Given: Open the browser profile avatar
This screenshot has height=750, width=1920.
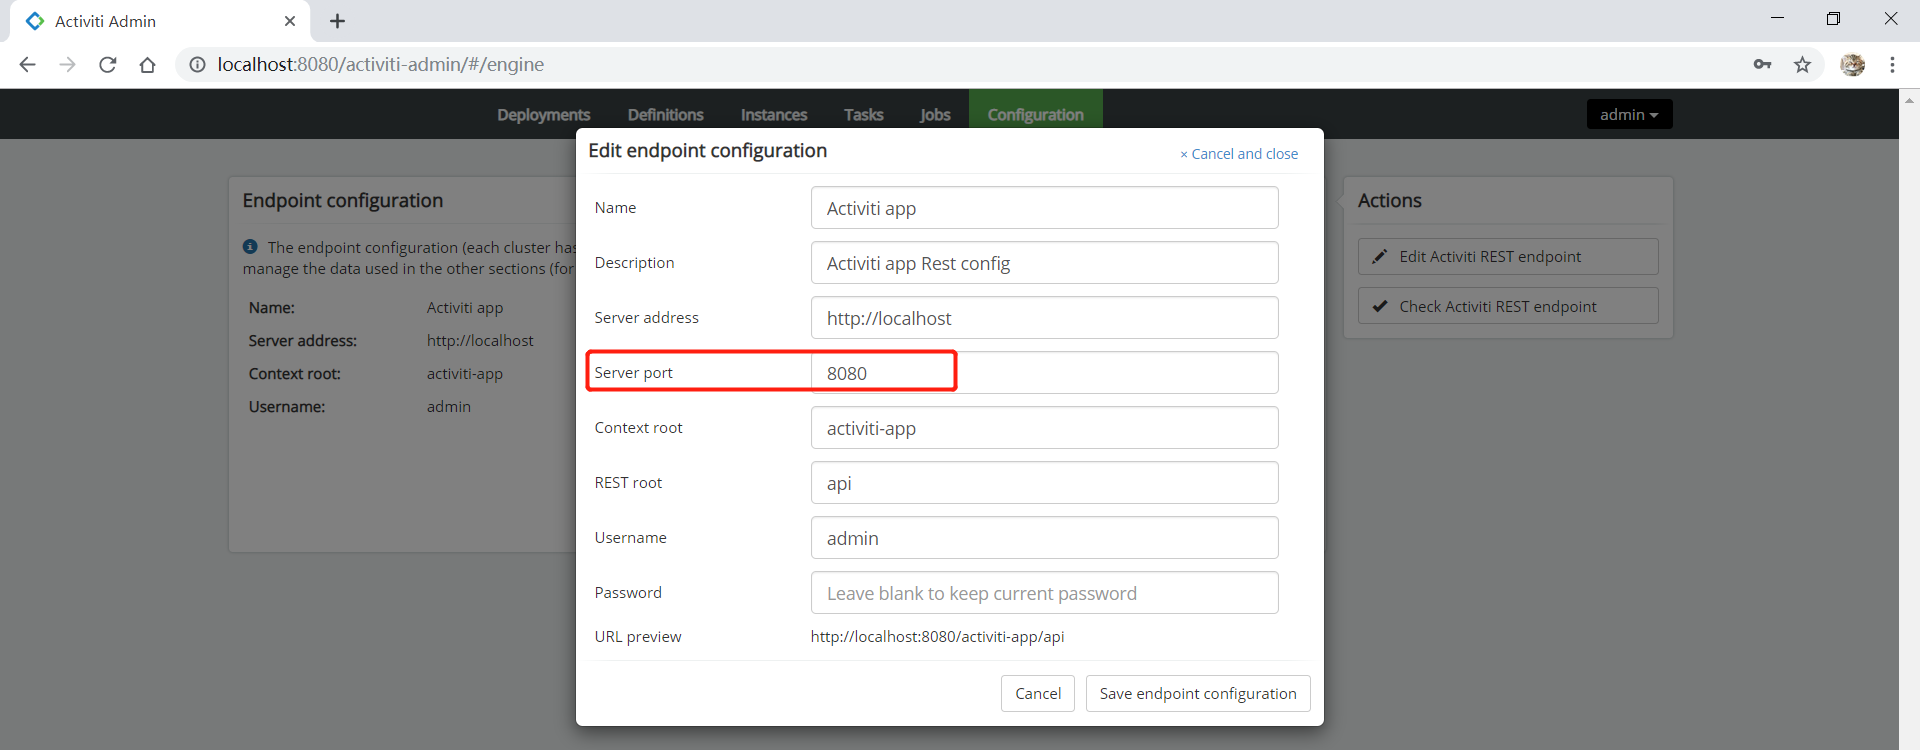Looking at the screenshot, I should pyautogui.click(x=1852, y=64).
